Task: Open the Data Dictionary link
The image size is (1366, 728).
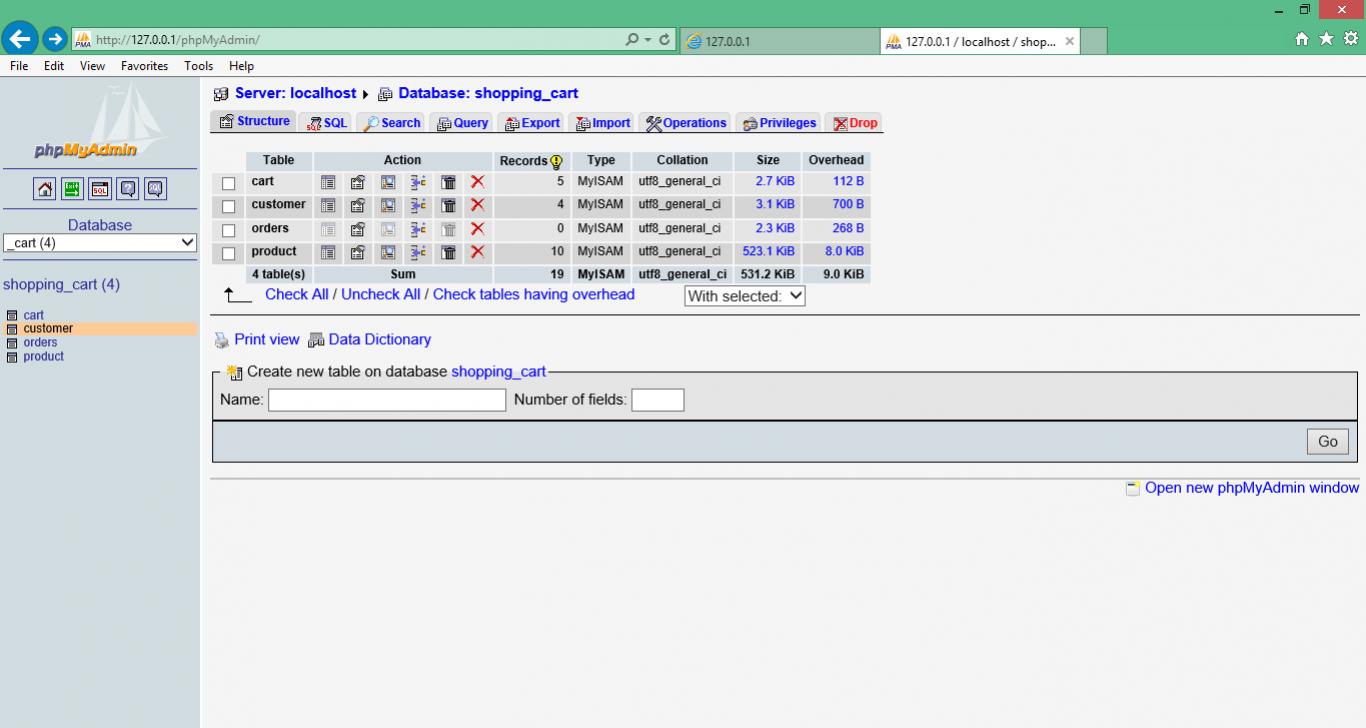Action: click(x=379, y=340)
